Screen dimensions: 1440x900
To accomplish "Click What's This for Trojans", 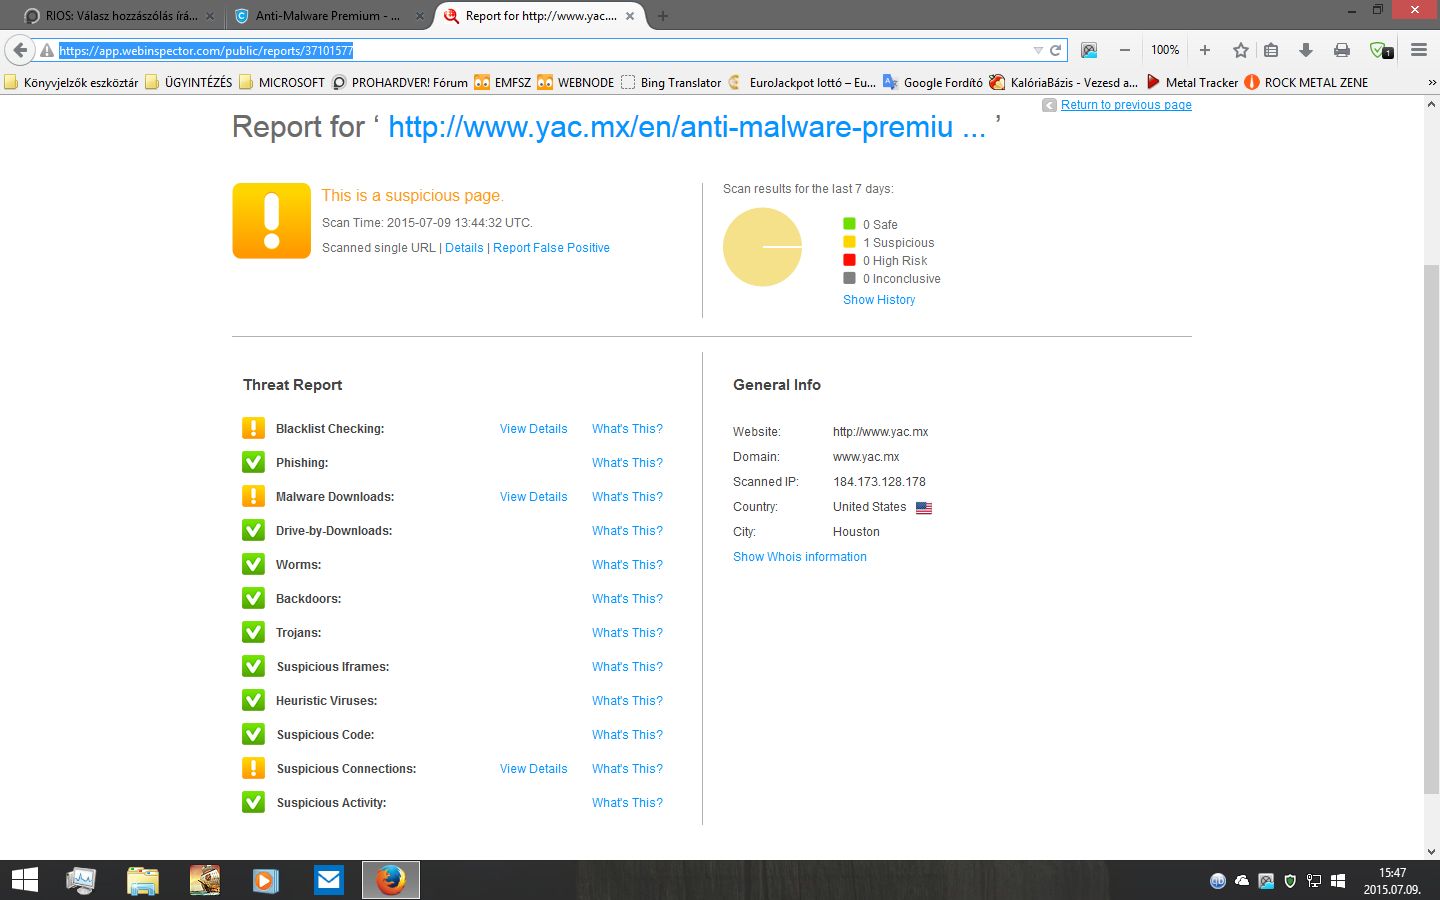I will [627, 633].
